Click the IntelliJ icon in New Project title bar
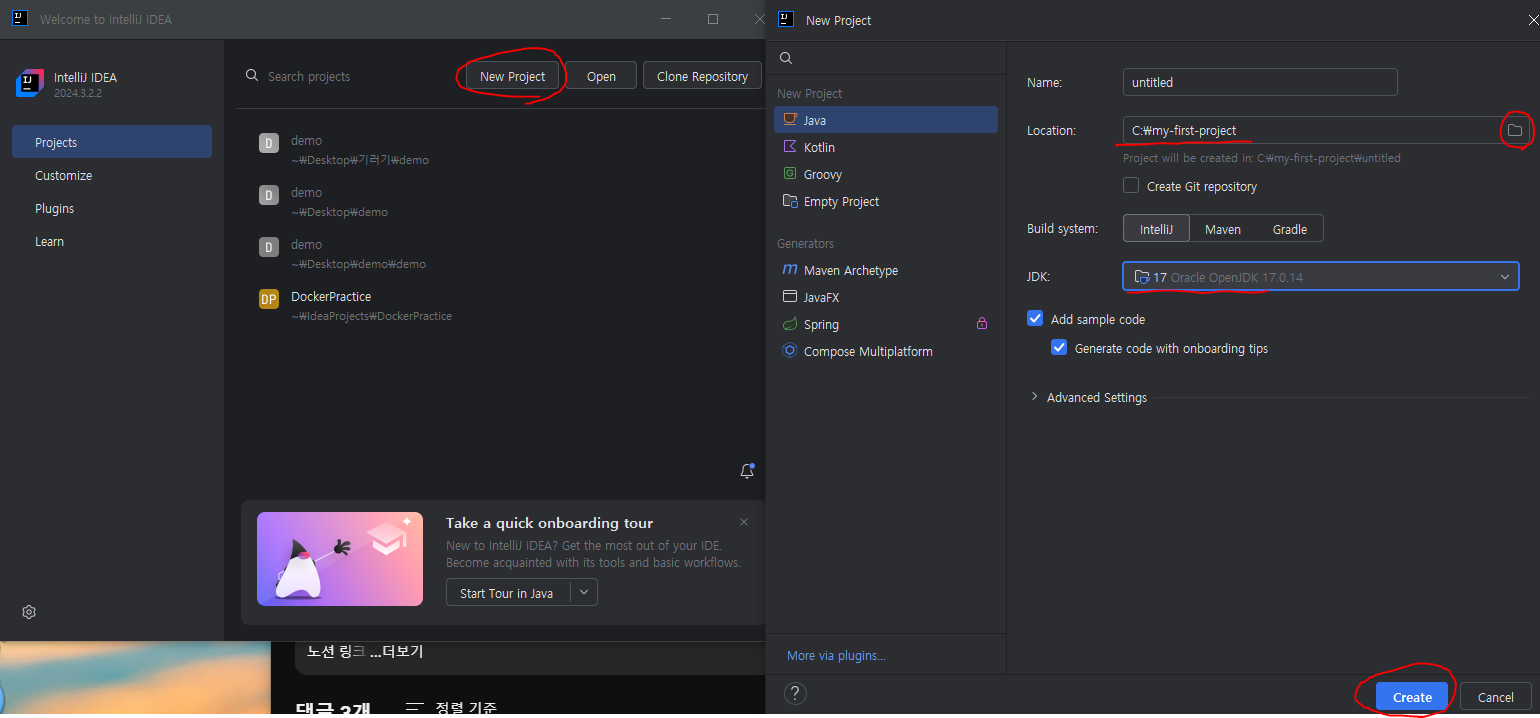 pyautogui.click(x=786, y=19)
